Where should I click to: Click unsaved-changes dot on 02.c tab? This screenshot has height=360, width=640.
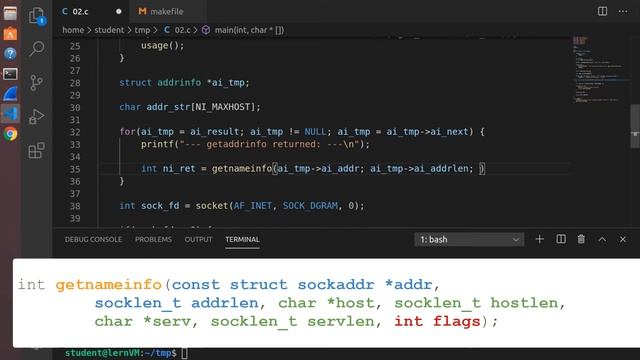[118, 11]
